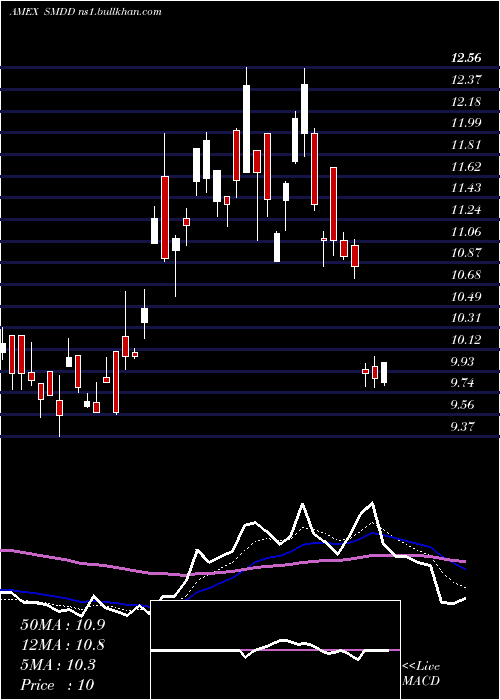Image resolution: width=500 pixels, height=700 pixels.
Task: Click the 50MA : 10.9 legend value
Action: coord(62,625)
